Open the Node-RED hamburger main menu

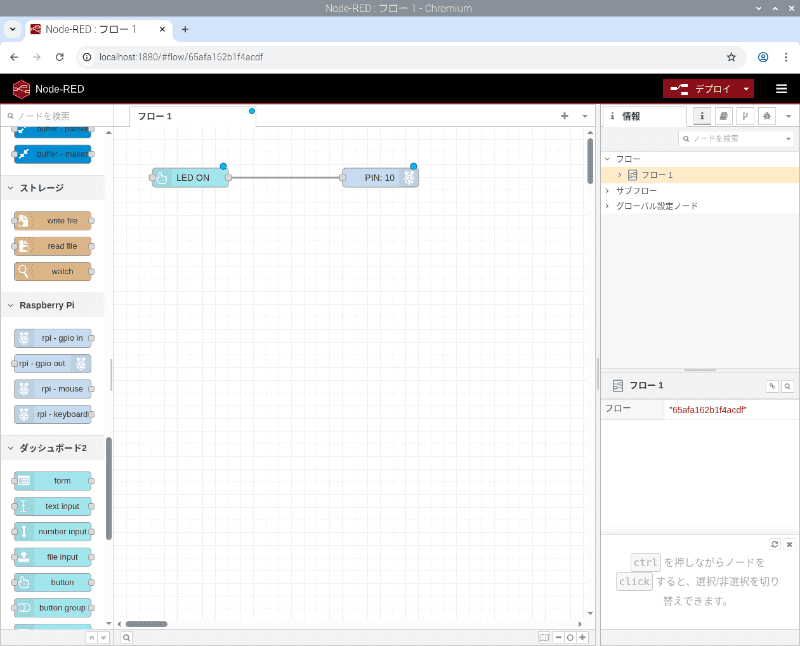781,89
